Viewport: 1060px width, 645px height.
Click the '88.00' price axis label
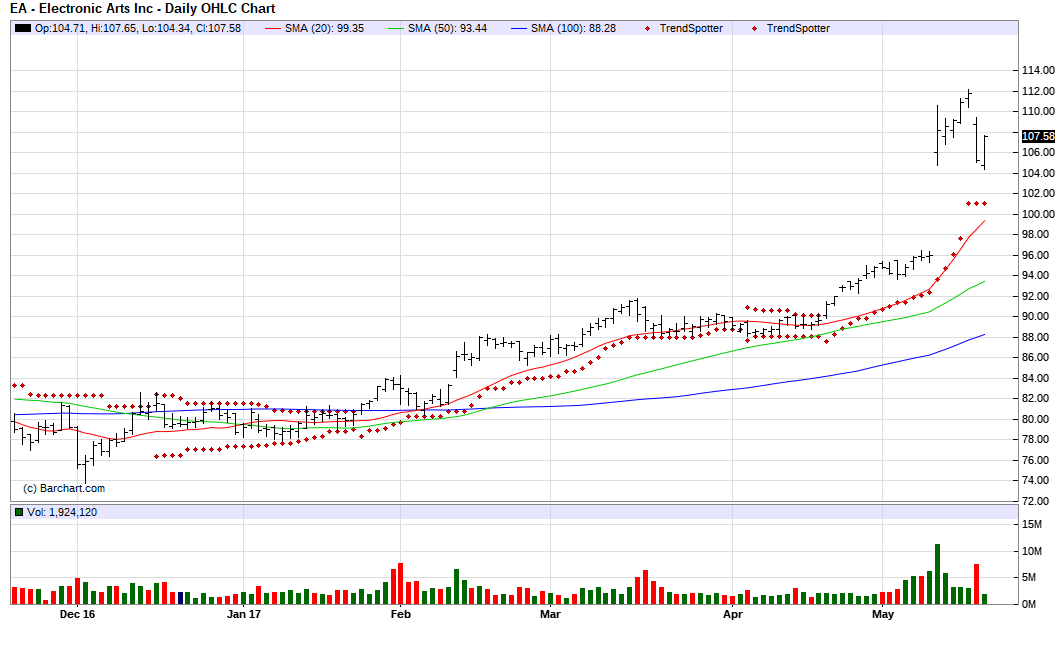(1038, 337)
